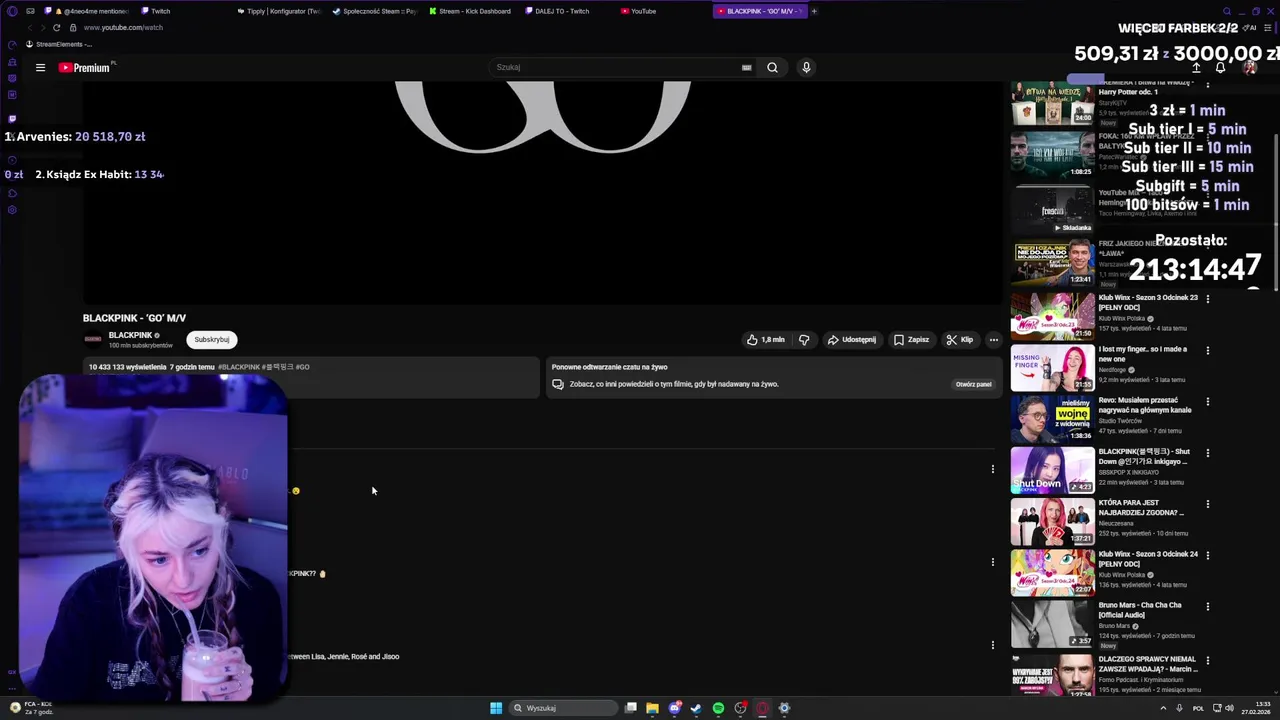Screen dimensions: 1280x720
Task: Open Spotify from the taskbar
Action: click(x=718, y=708)
